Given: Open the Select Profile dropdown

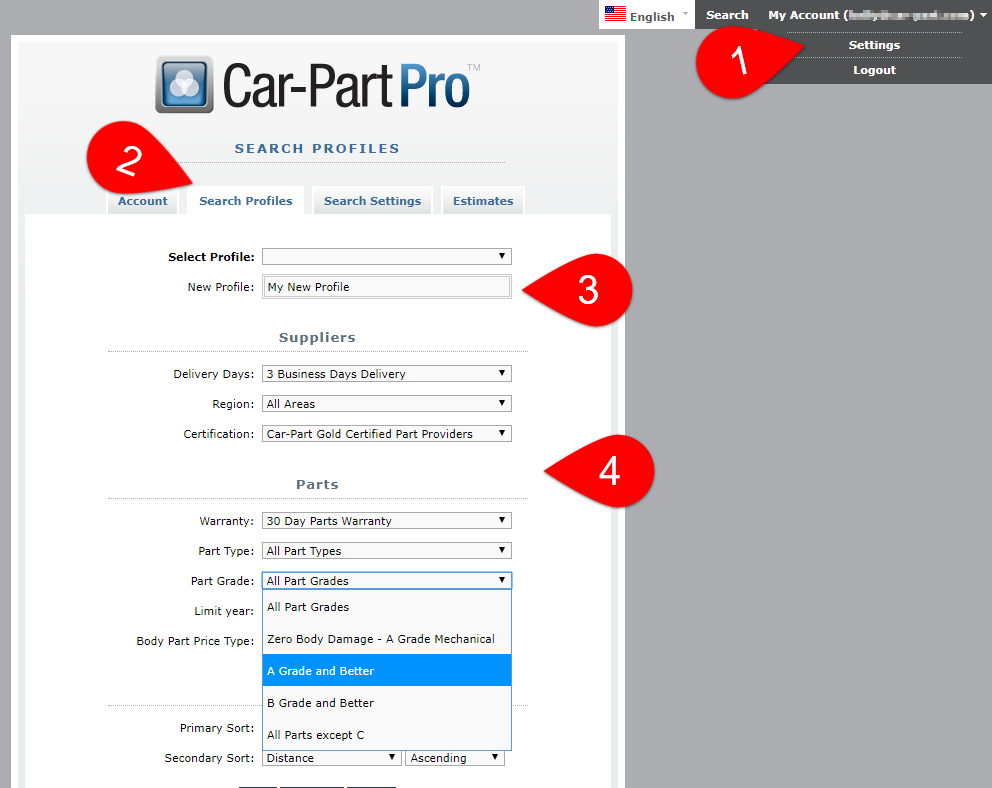Looking at the screenshot, I should (387, 256).
